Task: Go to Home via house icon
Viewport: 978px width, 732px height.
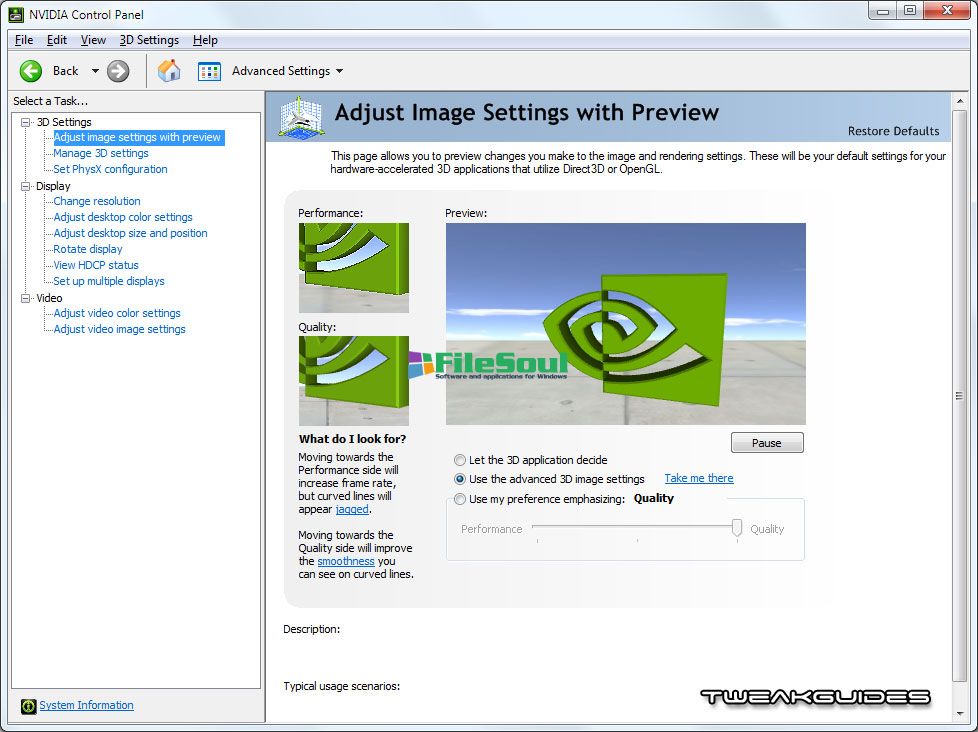Action: [x=168, y=71]
